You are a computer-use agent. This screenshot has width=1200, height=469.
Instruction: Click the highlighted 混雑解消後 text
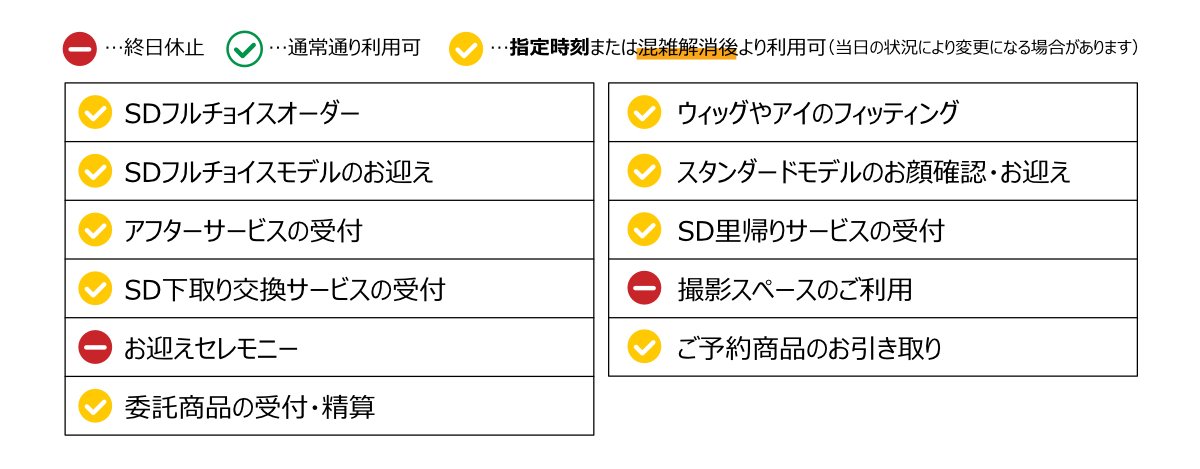click(686, 47)
